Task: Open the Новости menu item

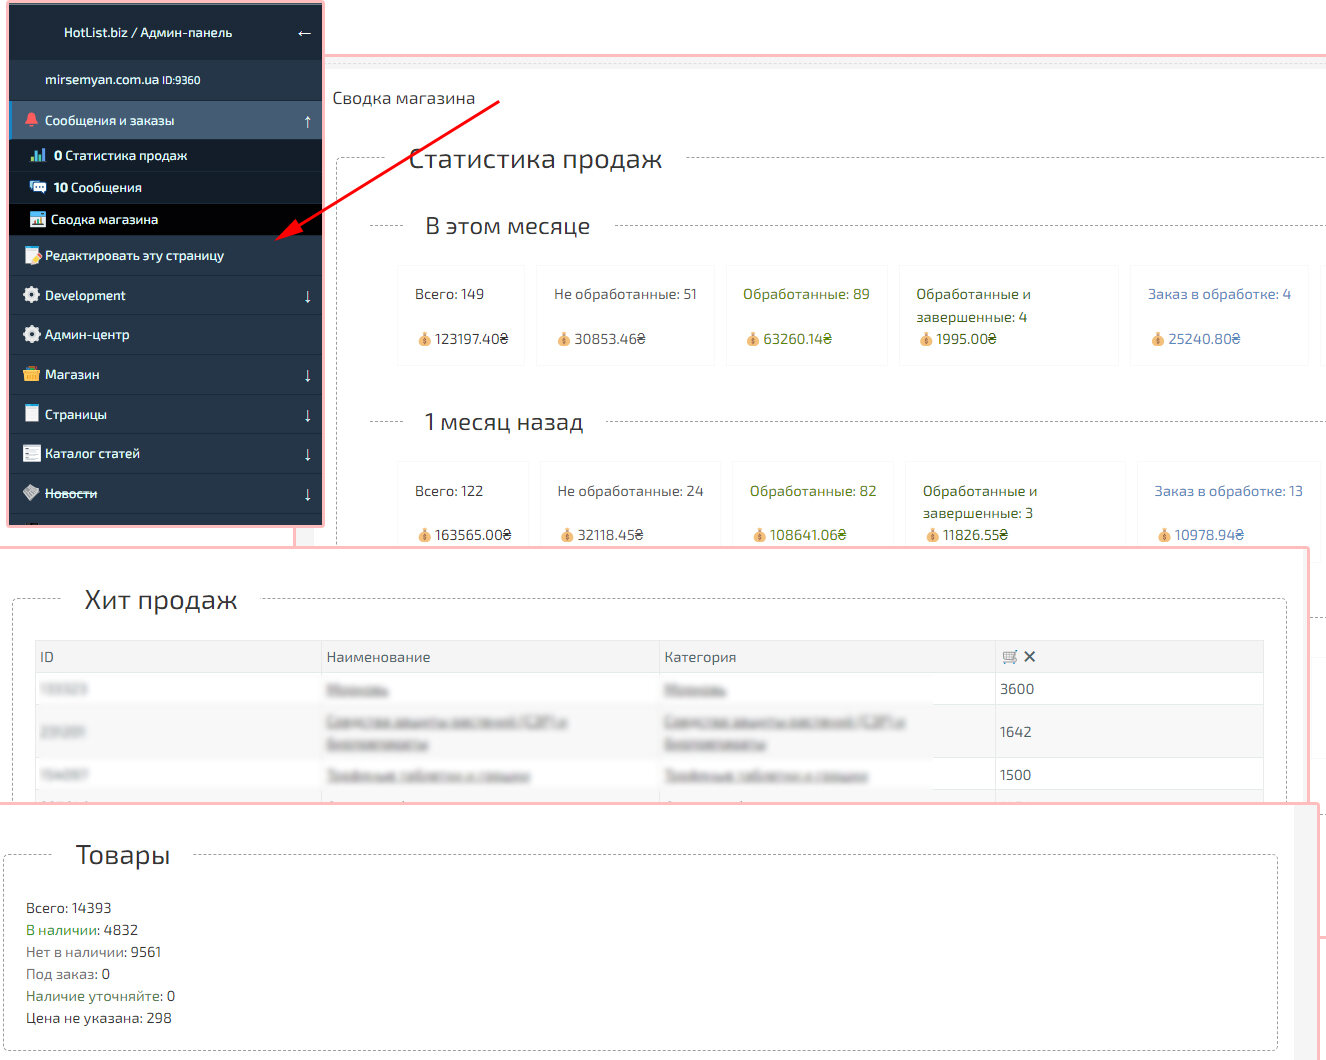Action: [71, 493]
